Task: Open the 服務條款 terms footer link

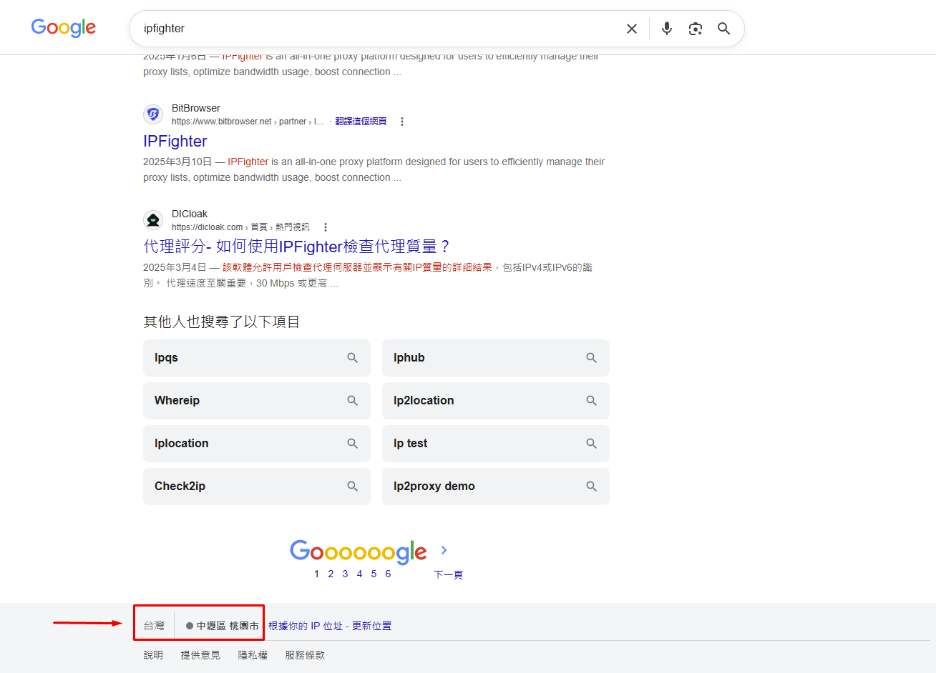Action: 305,655
